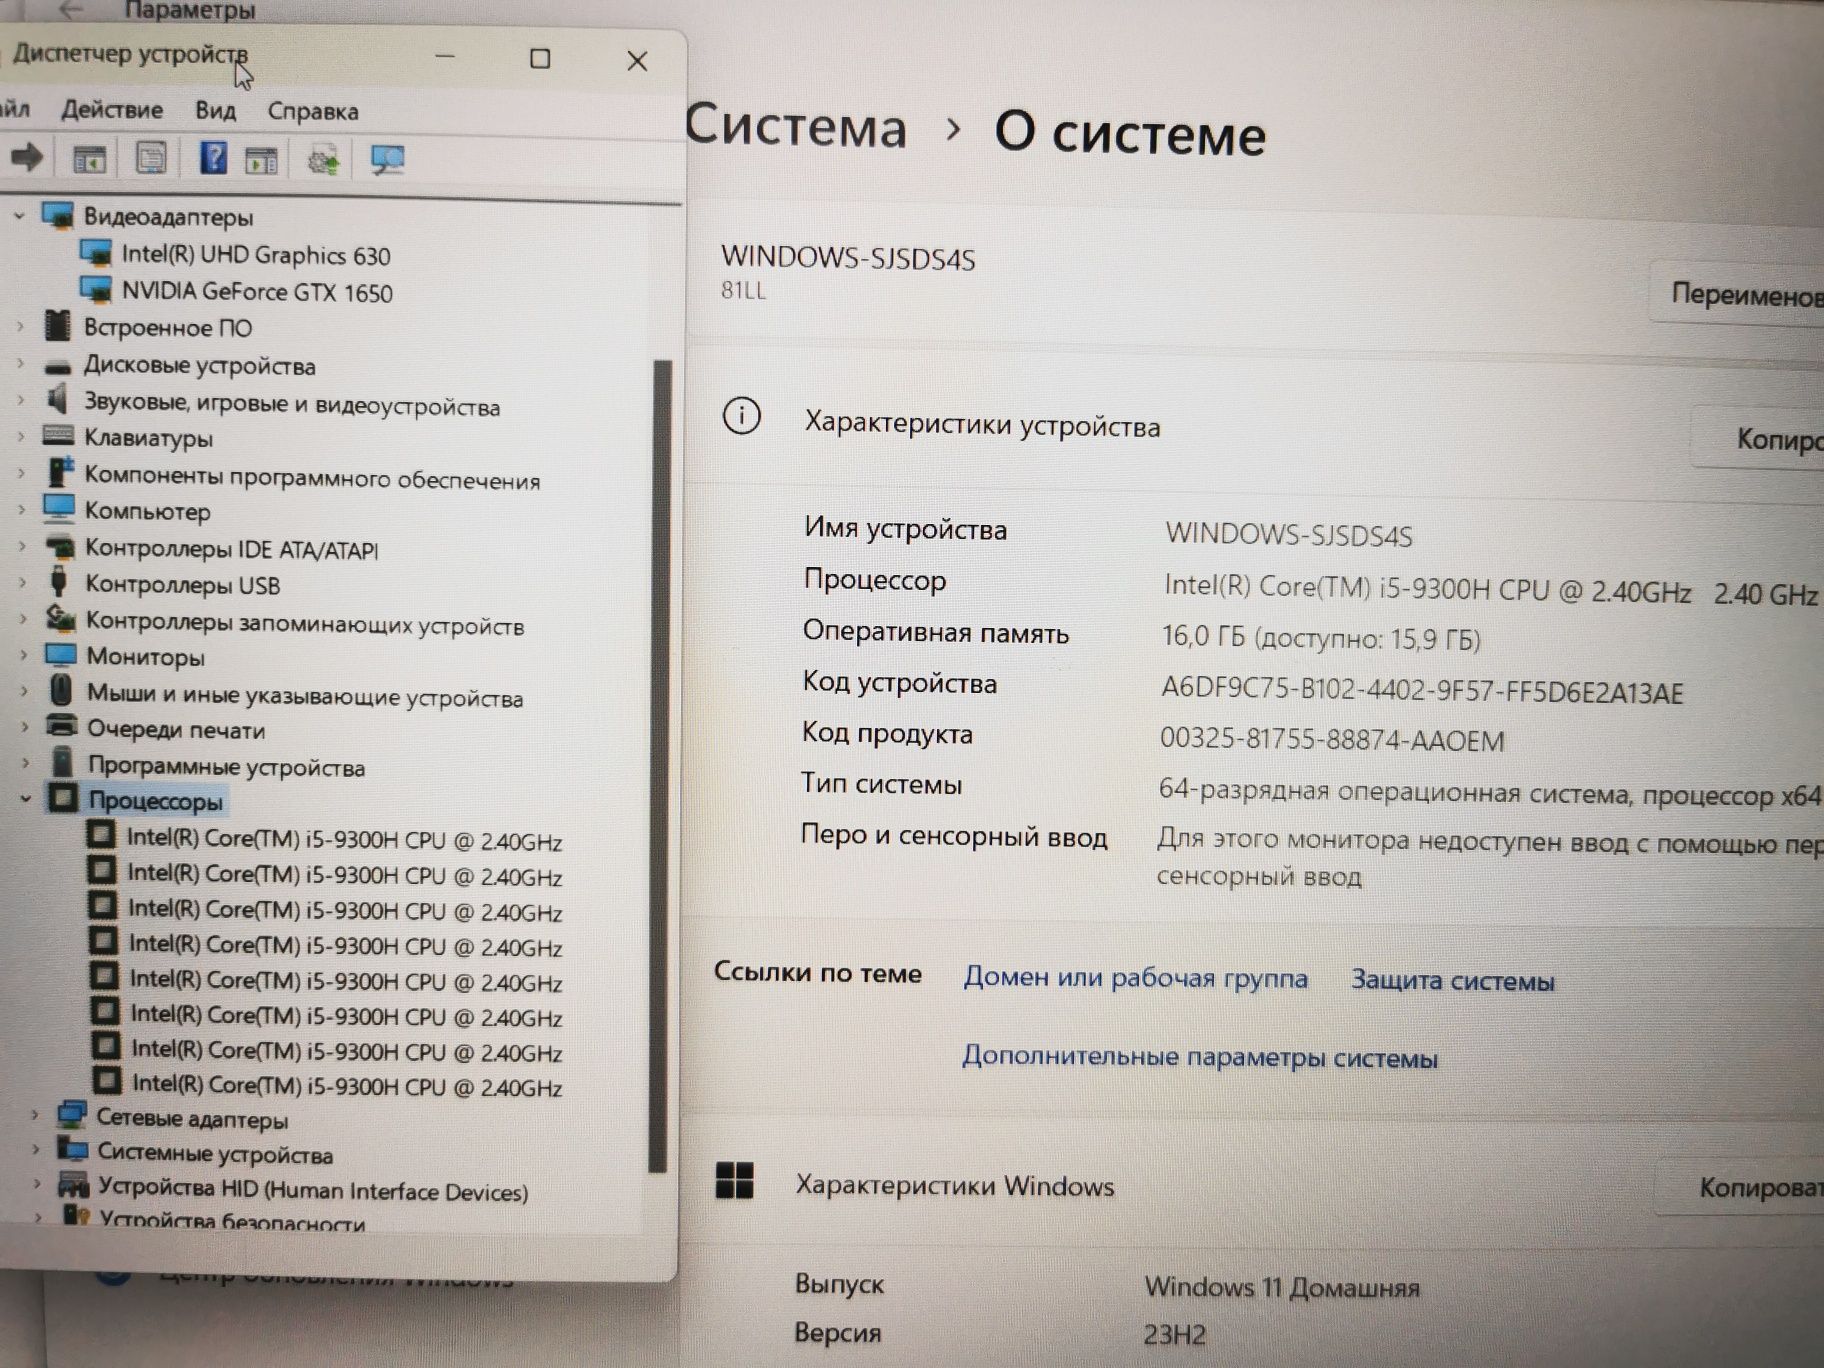
Task: Click the Мониторы screen icon
Action: click(61, 655)
